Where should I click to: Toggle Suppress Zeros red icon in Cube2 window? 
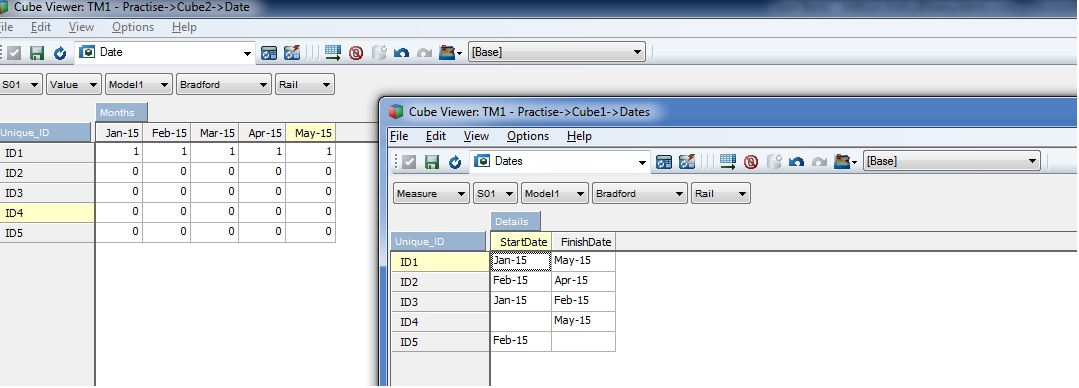[x=356, y=53]
